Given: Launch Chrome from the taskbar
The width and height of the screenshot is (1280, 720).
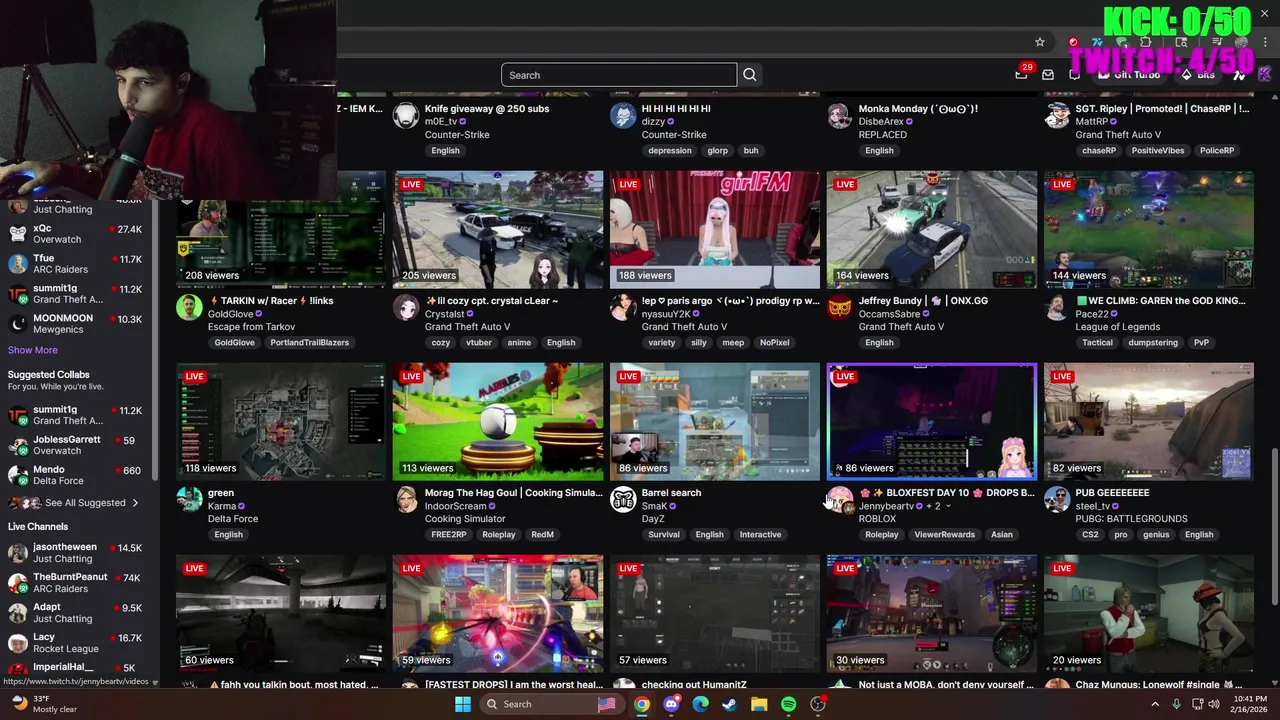Looking at the screenshot, I should 642,704.
